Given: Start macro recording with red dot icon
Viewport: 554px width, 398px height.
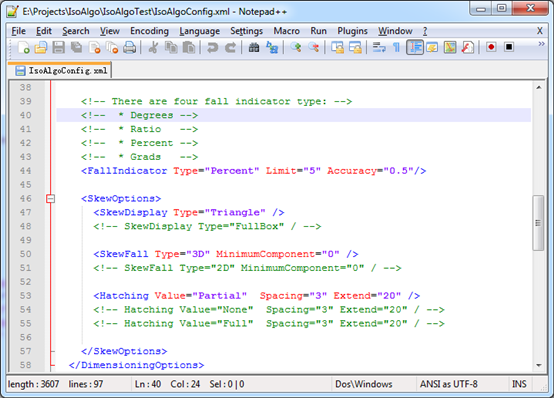Looking at the screenshot, I should point(491,47).
